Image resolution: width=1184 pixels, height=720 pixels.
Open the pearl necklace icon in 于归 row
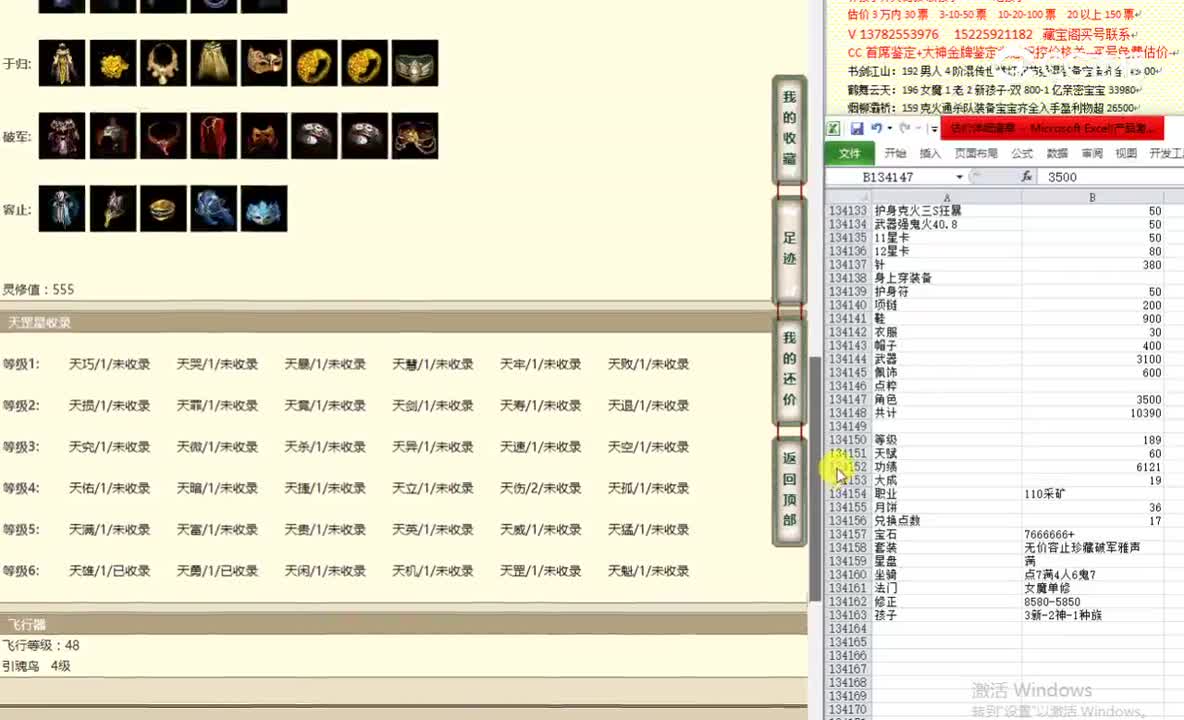pyautogui.click(x=163, y=63)
